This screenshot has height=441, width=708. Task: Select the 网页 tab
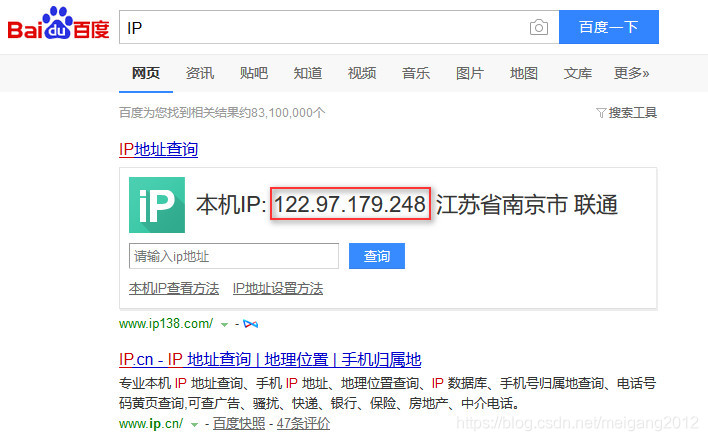(x=146, y=73)
